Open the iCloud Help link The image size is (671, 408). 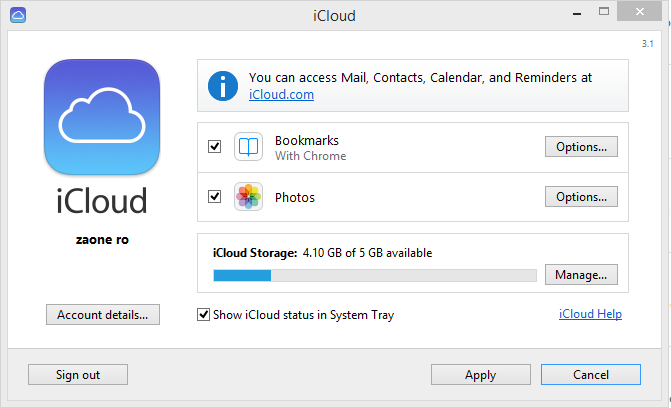(589, 314)
